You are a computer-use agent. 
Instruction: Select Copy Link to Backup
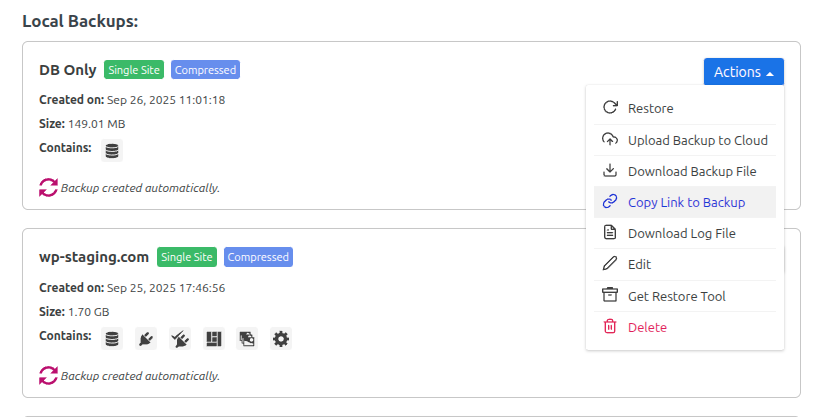pyautogui.click(x=686, y=202)
